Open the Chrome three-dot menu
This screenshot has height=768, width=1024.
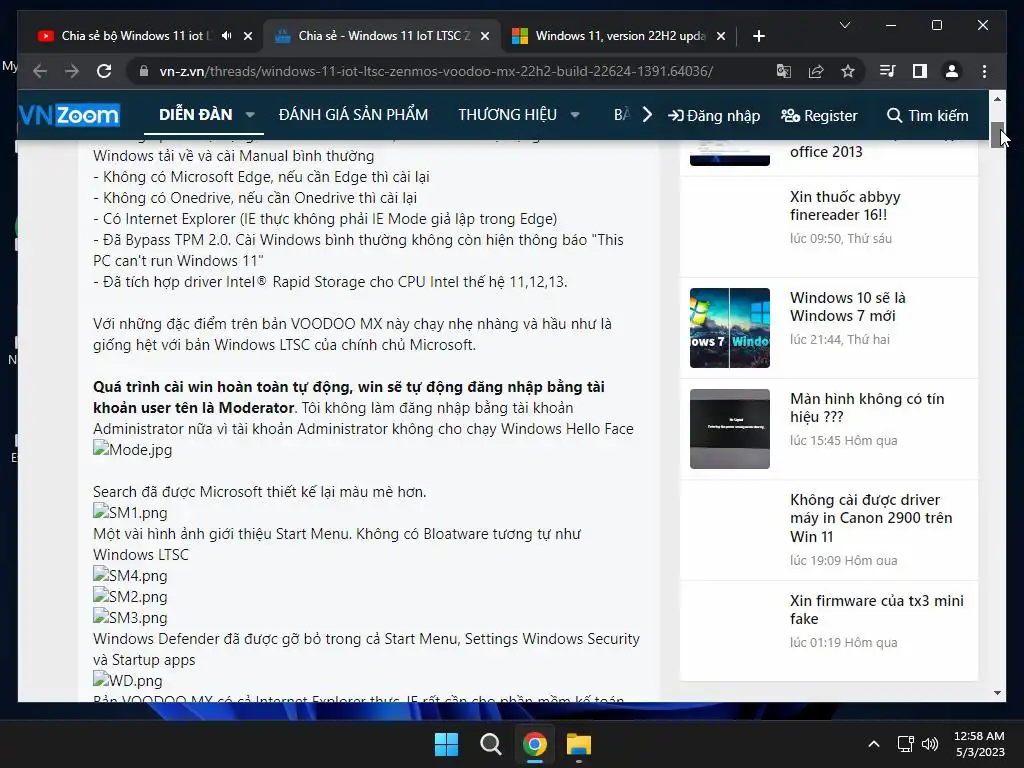pyautogui.click(x=984, y=71)
